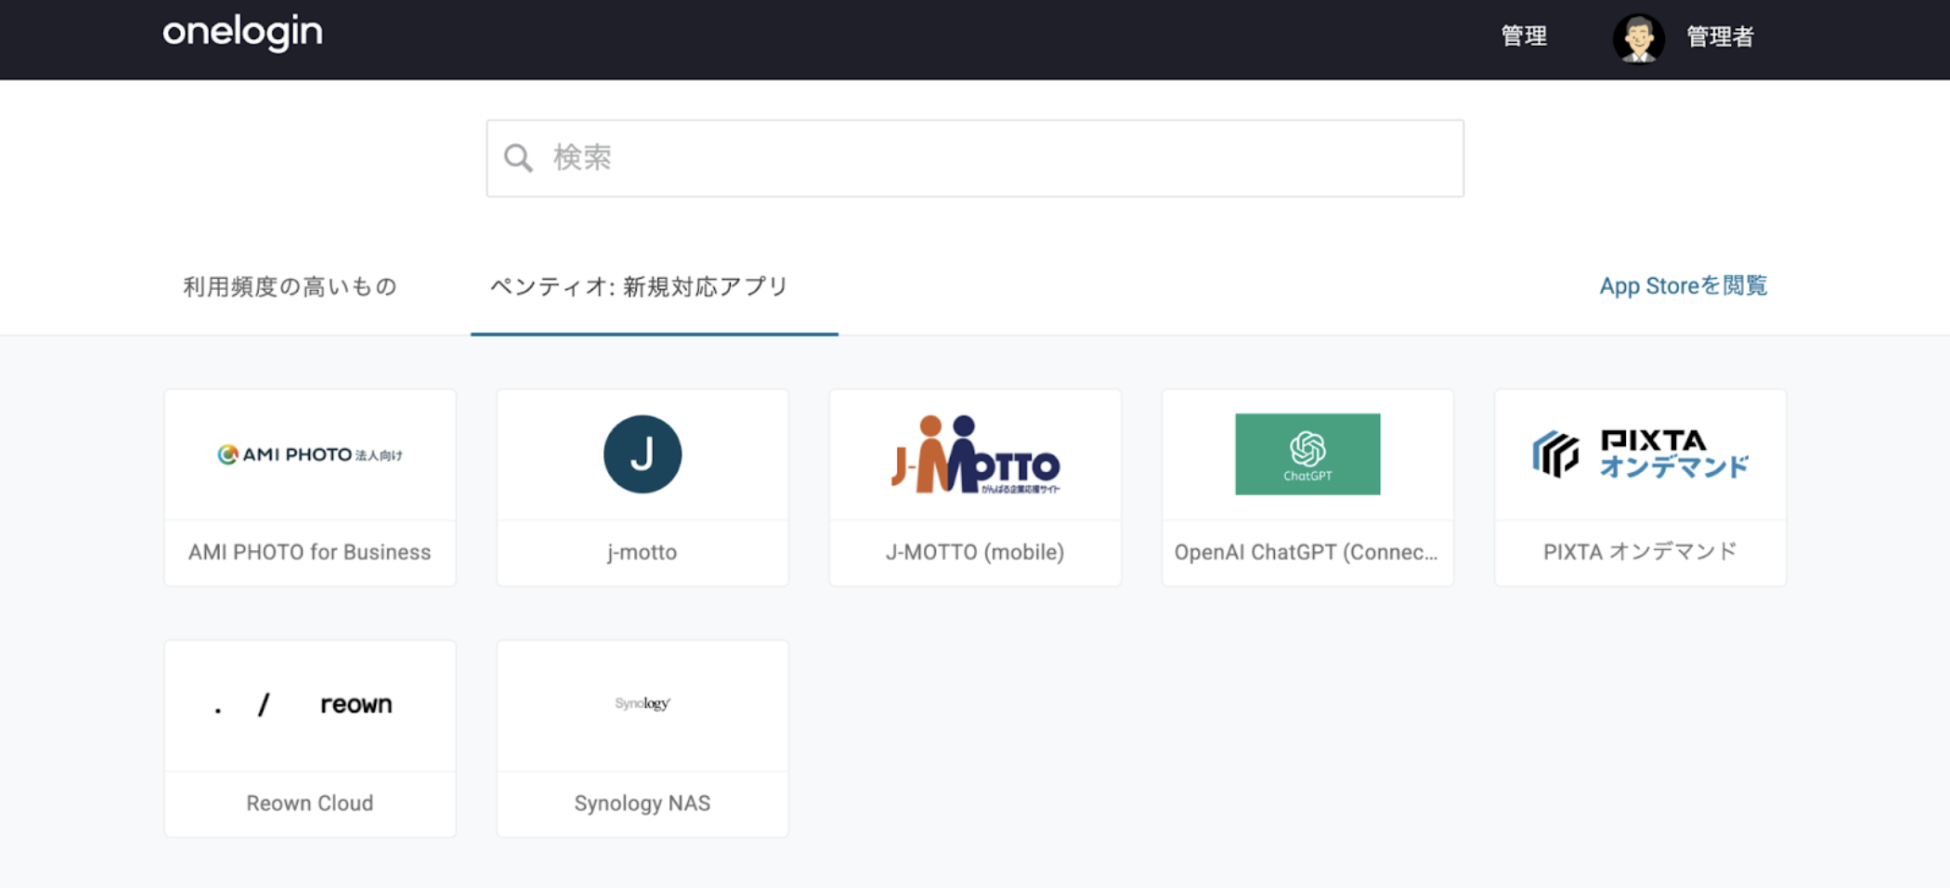Viewport: 1950px width, 888px height.
Task: Open the 管理 menu
Action: 1524,37
